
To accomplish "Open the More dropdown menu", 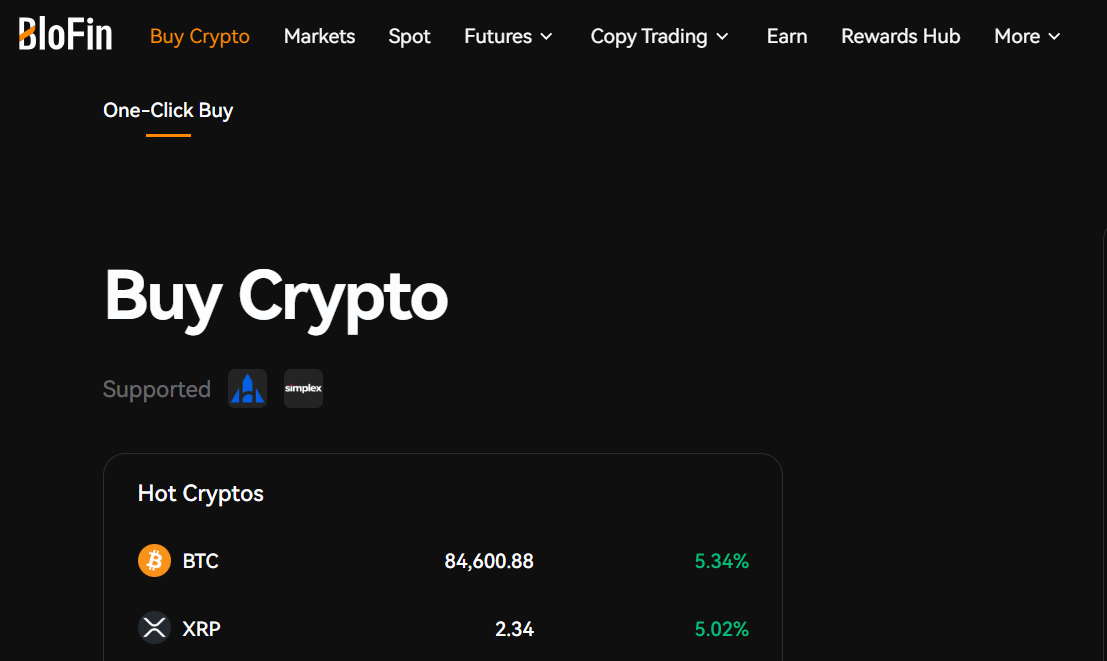I will coord(1027,36).
